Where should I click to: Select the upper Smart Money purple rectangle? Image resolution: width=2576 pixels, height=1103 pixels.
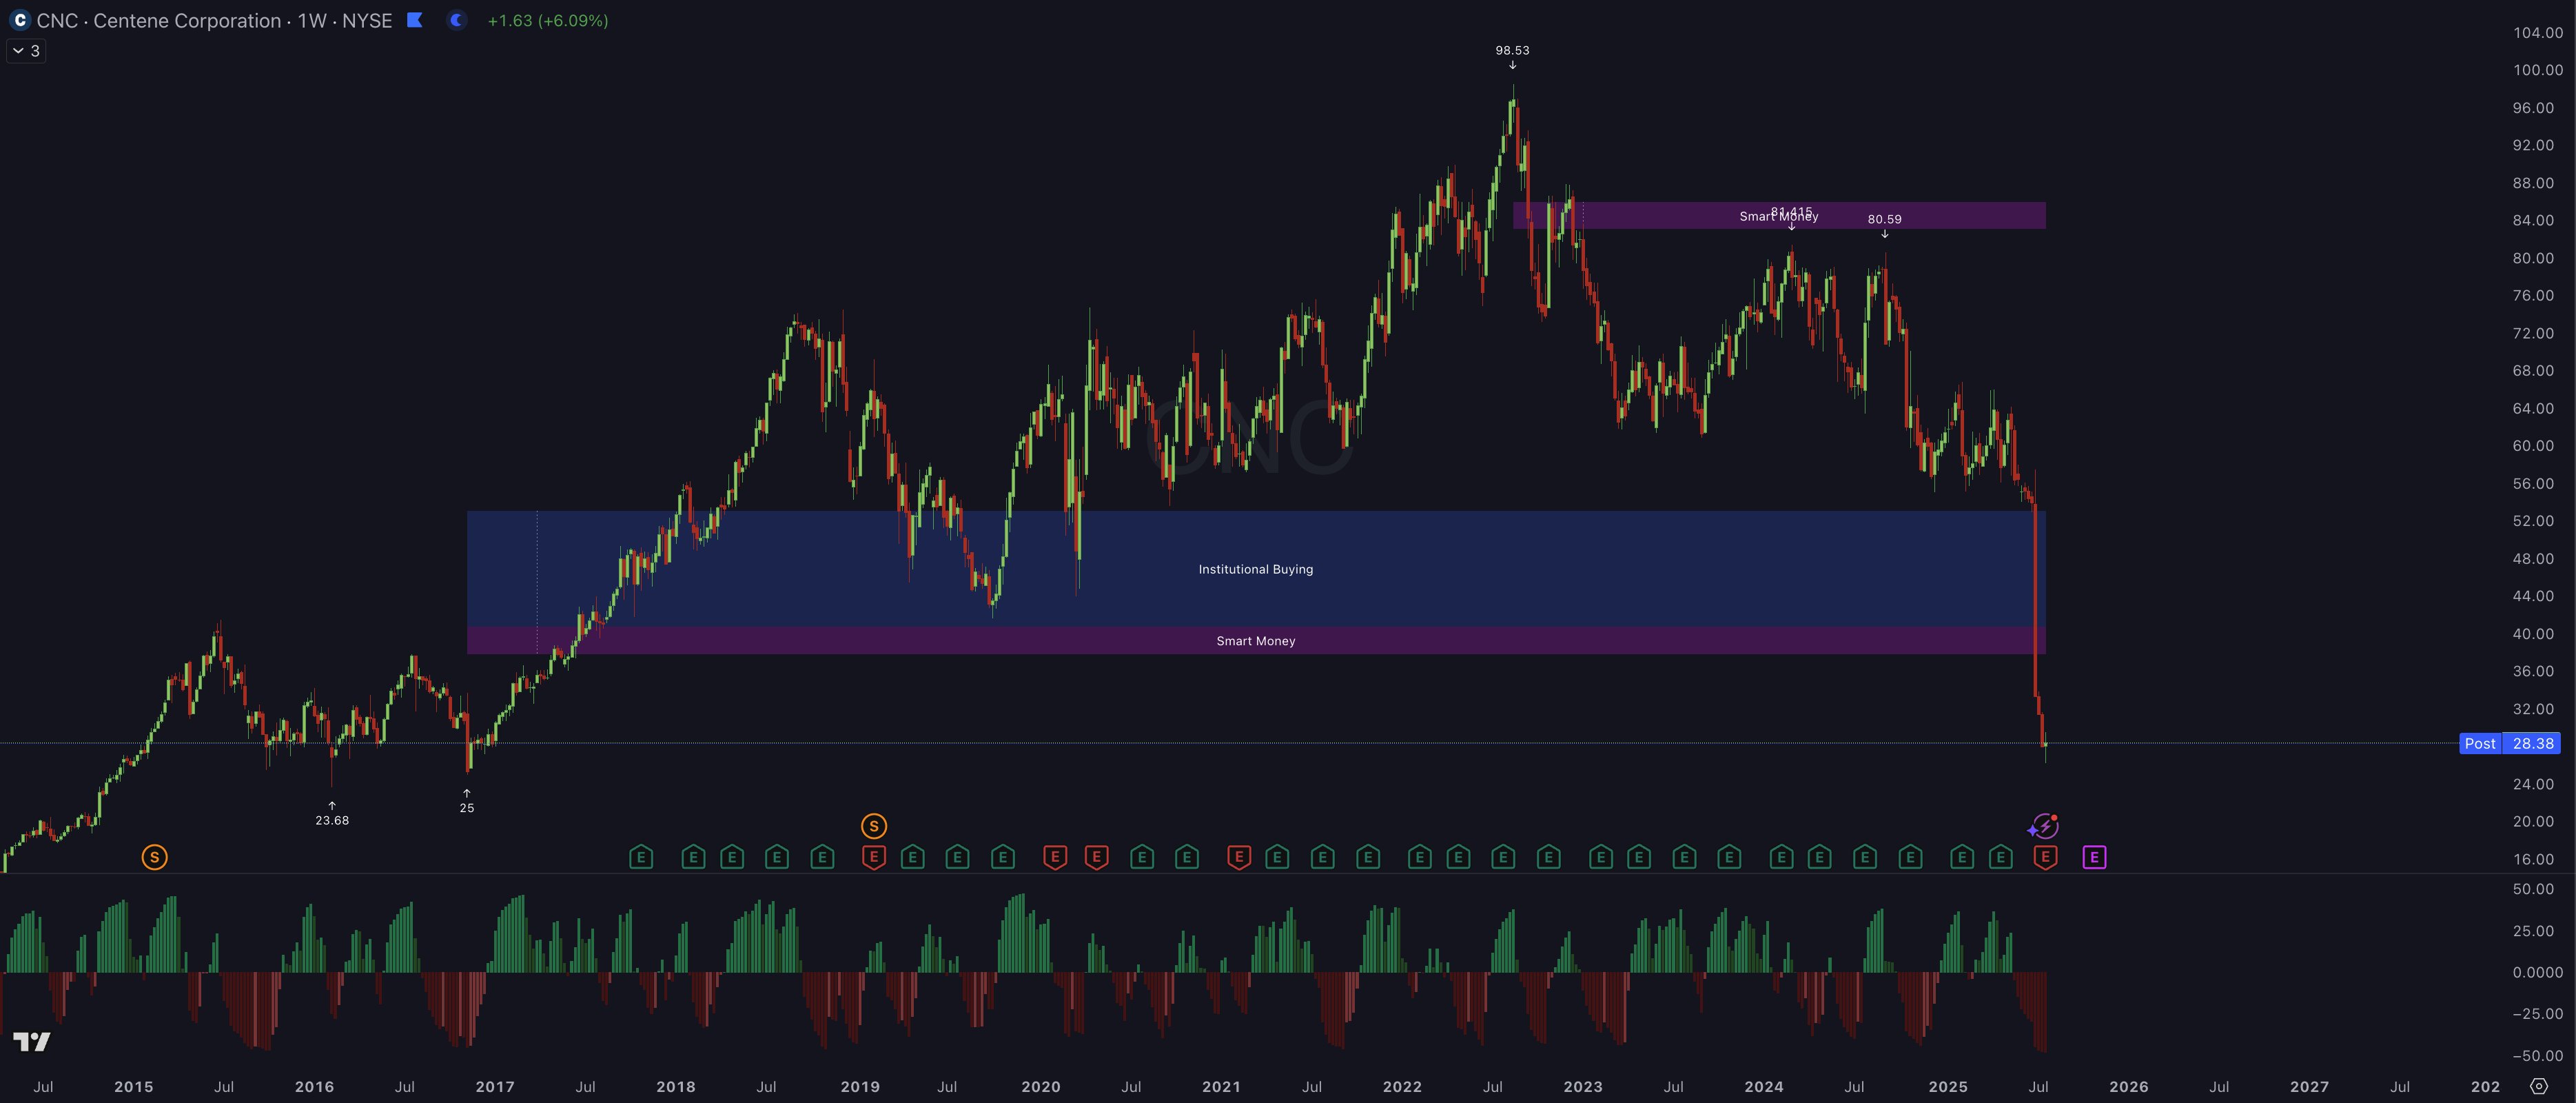(x=1650, y=215)
